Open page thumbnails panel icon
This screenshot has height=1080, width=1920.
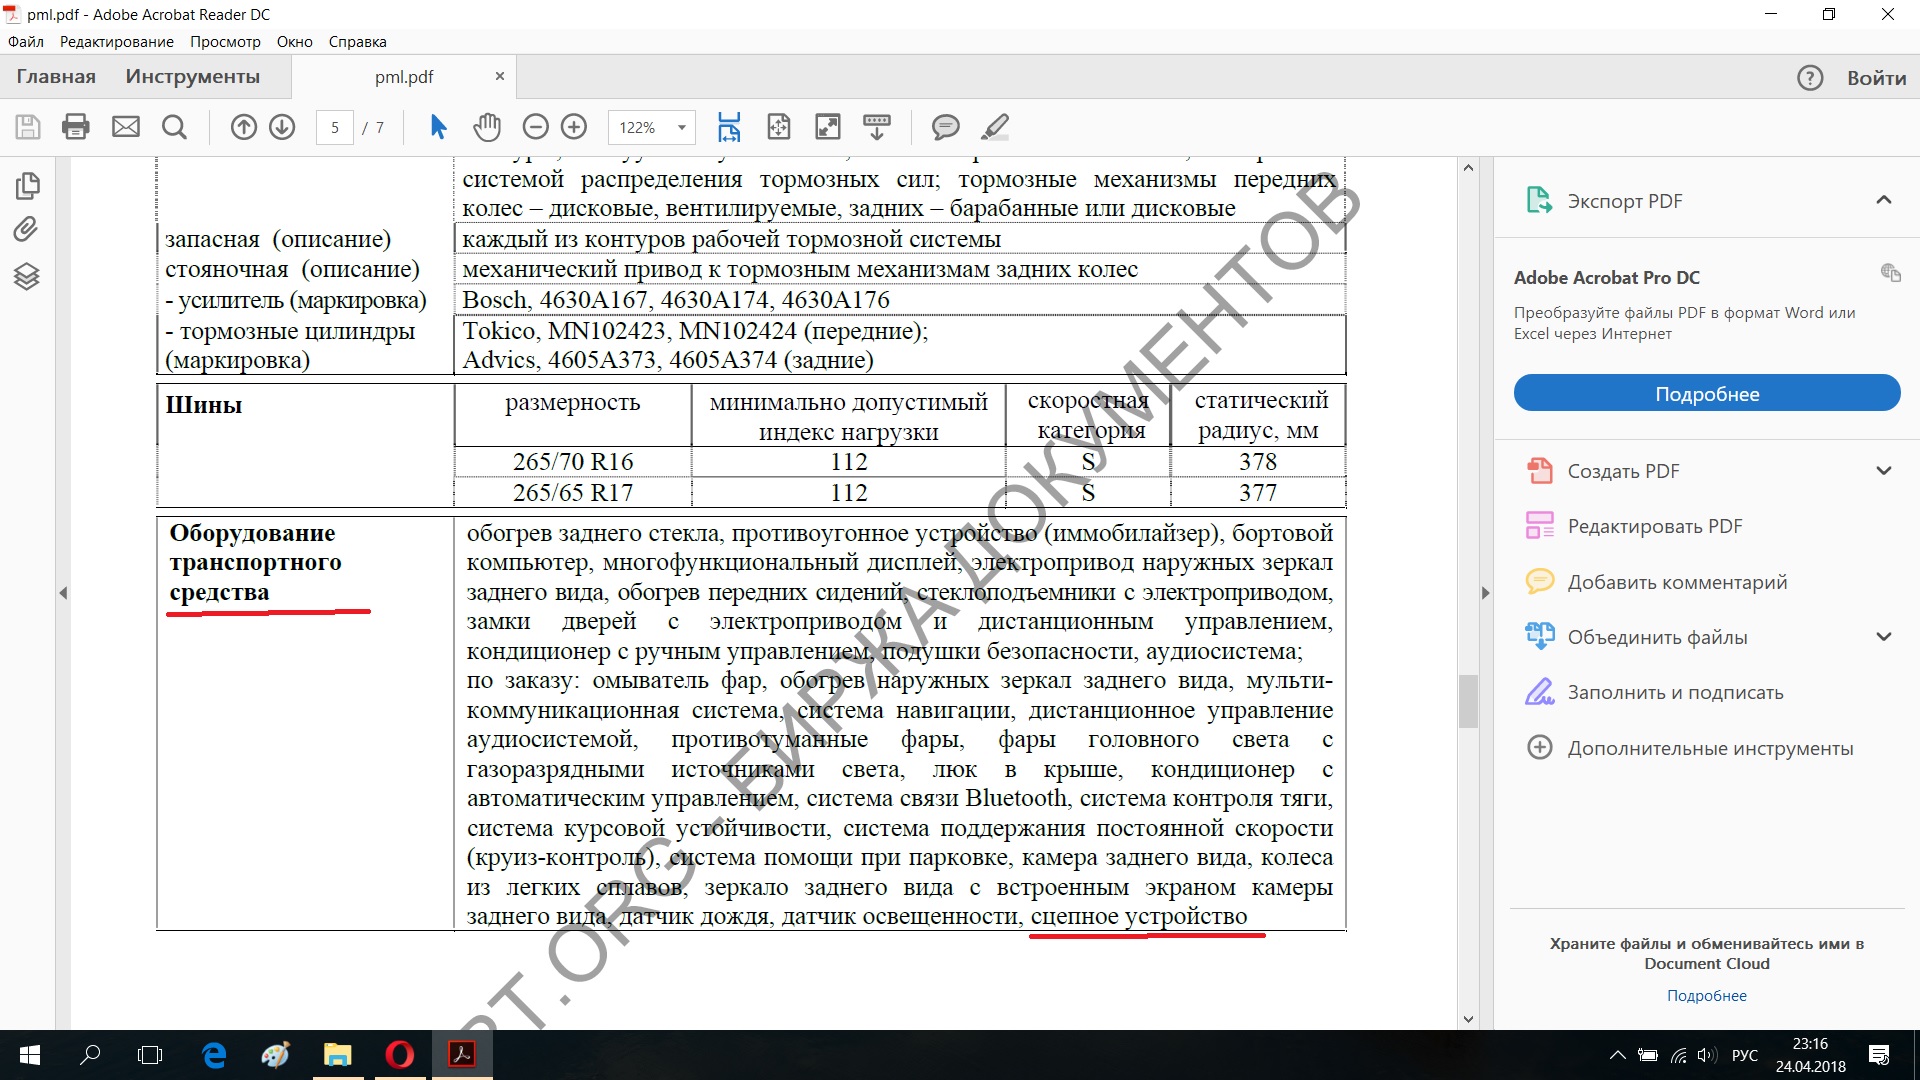(27, 186)
